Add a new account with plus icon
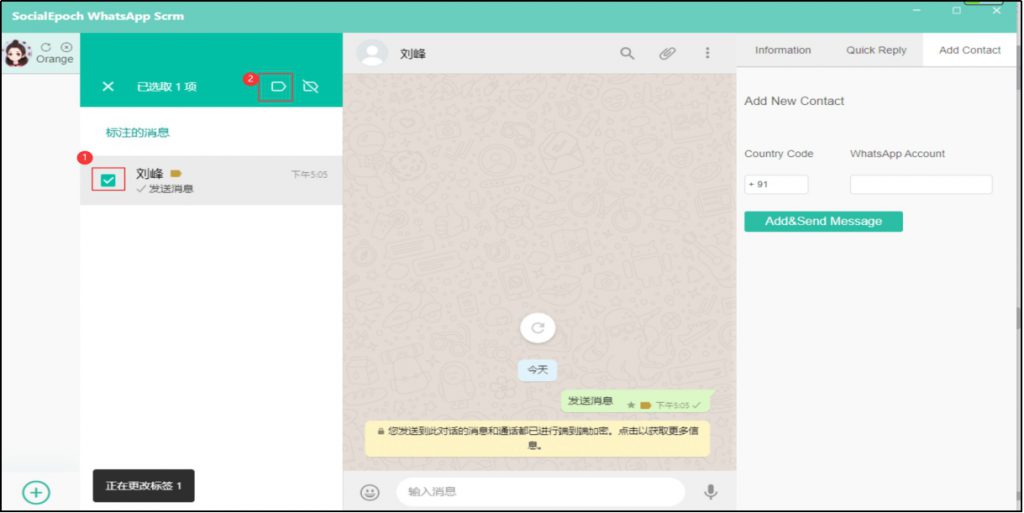This screenshot has width=1024, height=513. click(x=36, y=492)
